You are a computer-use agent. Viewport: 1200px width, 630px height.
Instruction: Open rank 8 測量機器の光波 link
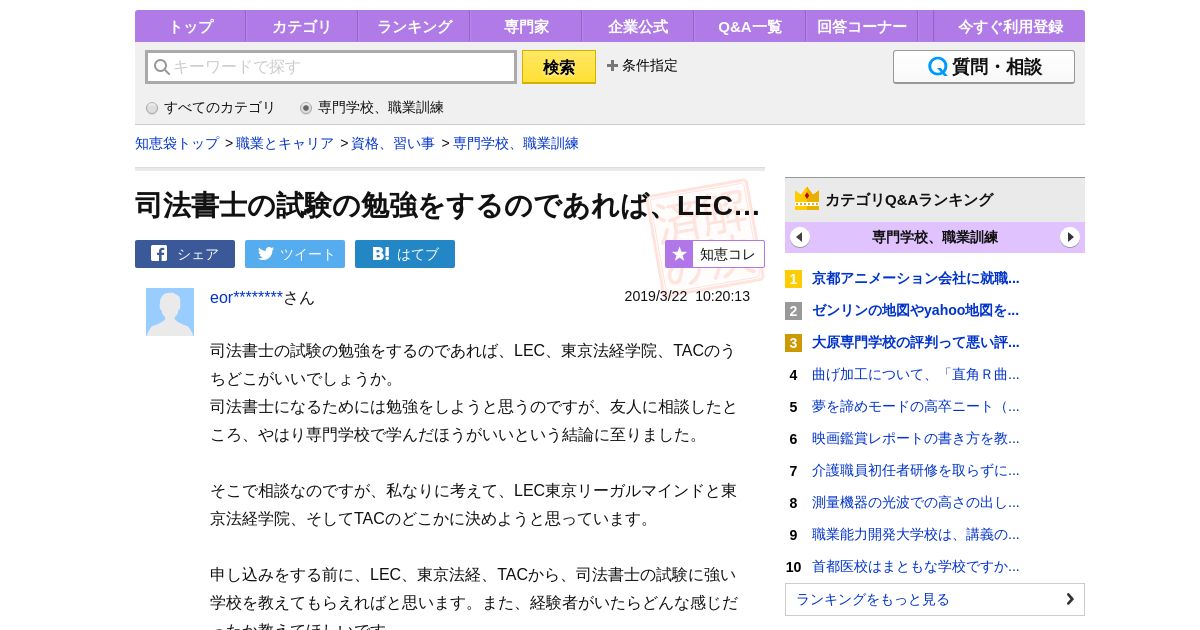pyautogui.click(x=916, y=502)
